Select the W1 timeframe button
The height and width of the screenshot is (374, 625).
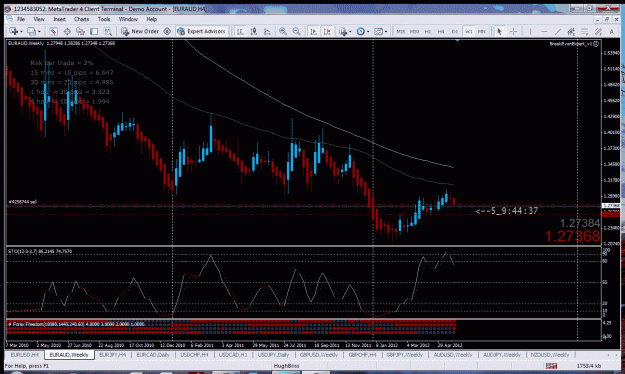point(468,31)
